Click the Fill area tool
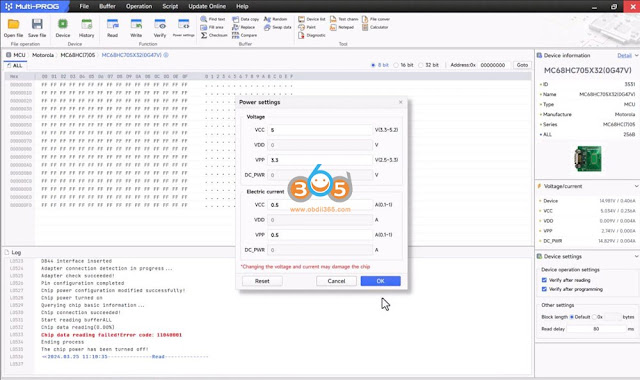Viewport: 640px width, 380px height. tap(212, 27)
